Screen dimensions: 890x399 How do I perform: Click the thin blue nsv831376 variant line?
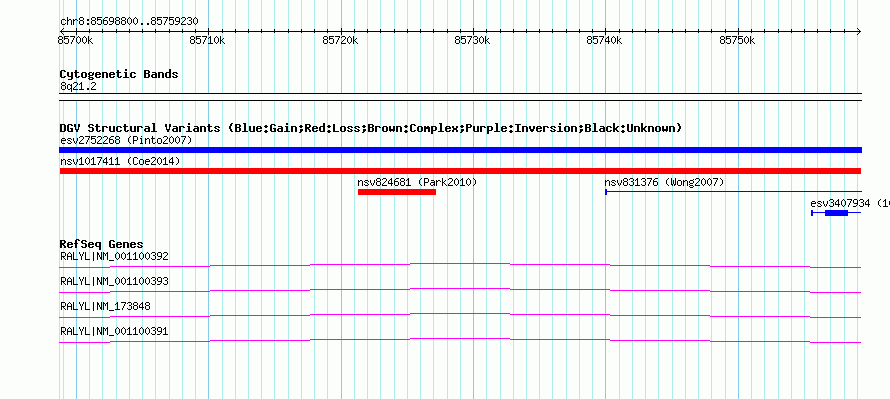pos(733,192)
